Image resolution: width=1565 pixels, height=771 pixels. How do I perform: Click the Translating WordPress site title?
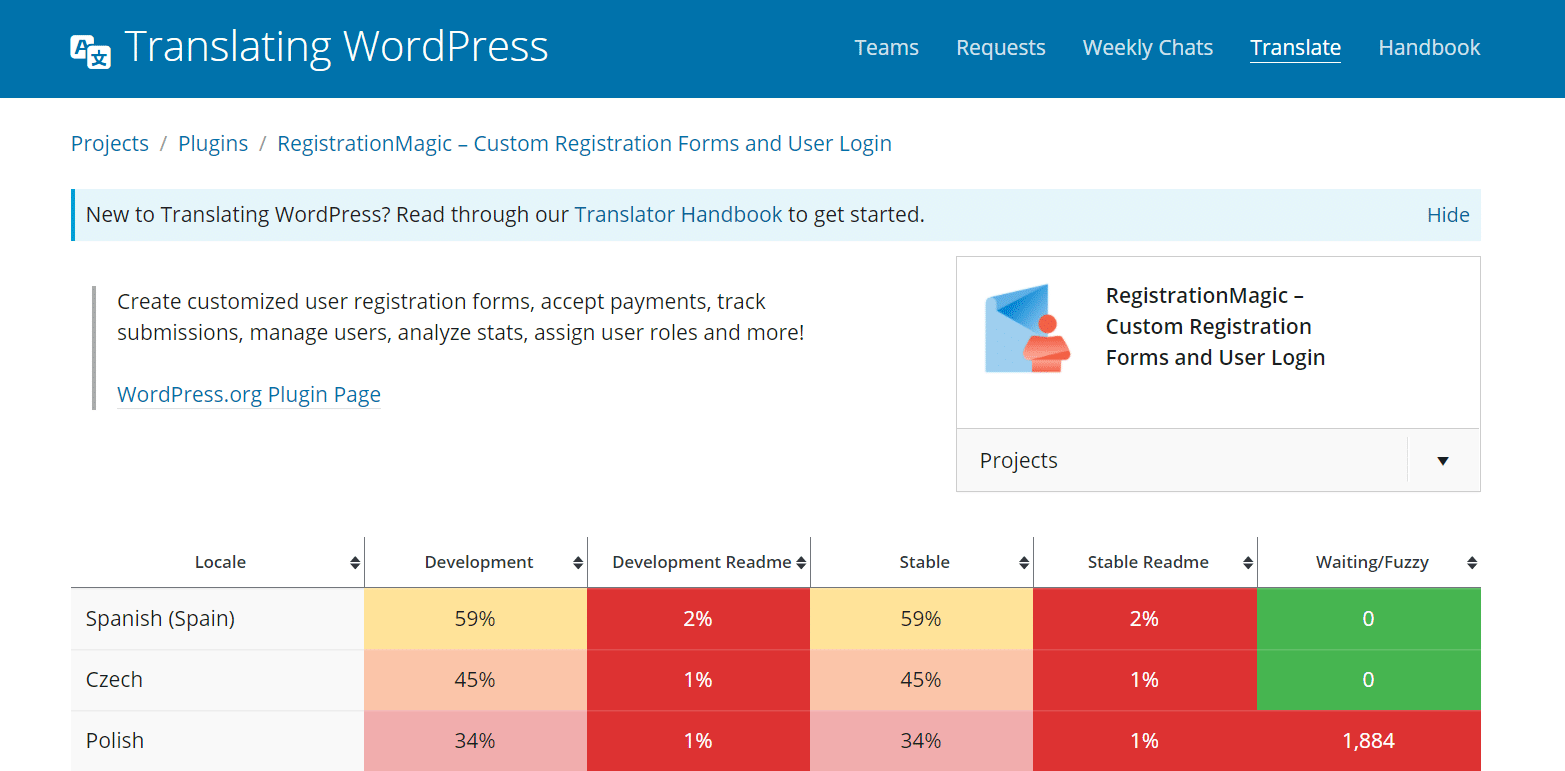[336, 47]
